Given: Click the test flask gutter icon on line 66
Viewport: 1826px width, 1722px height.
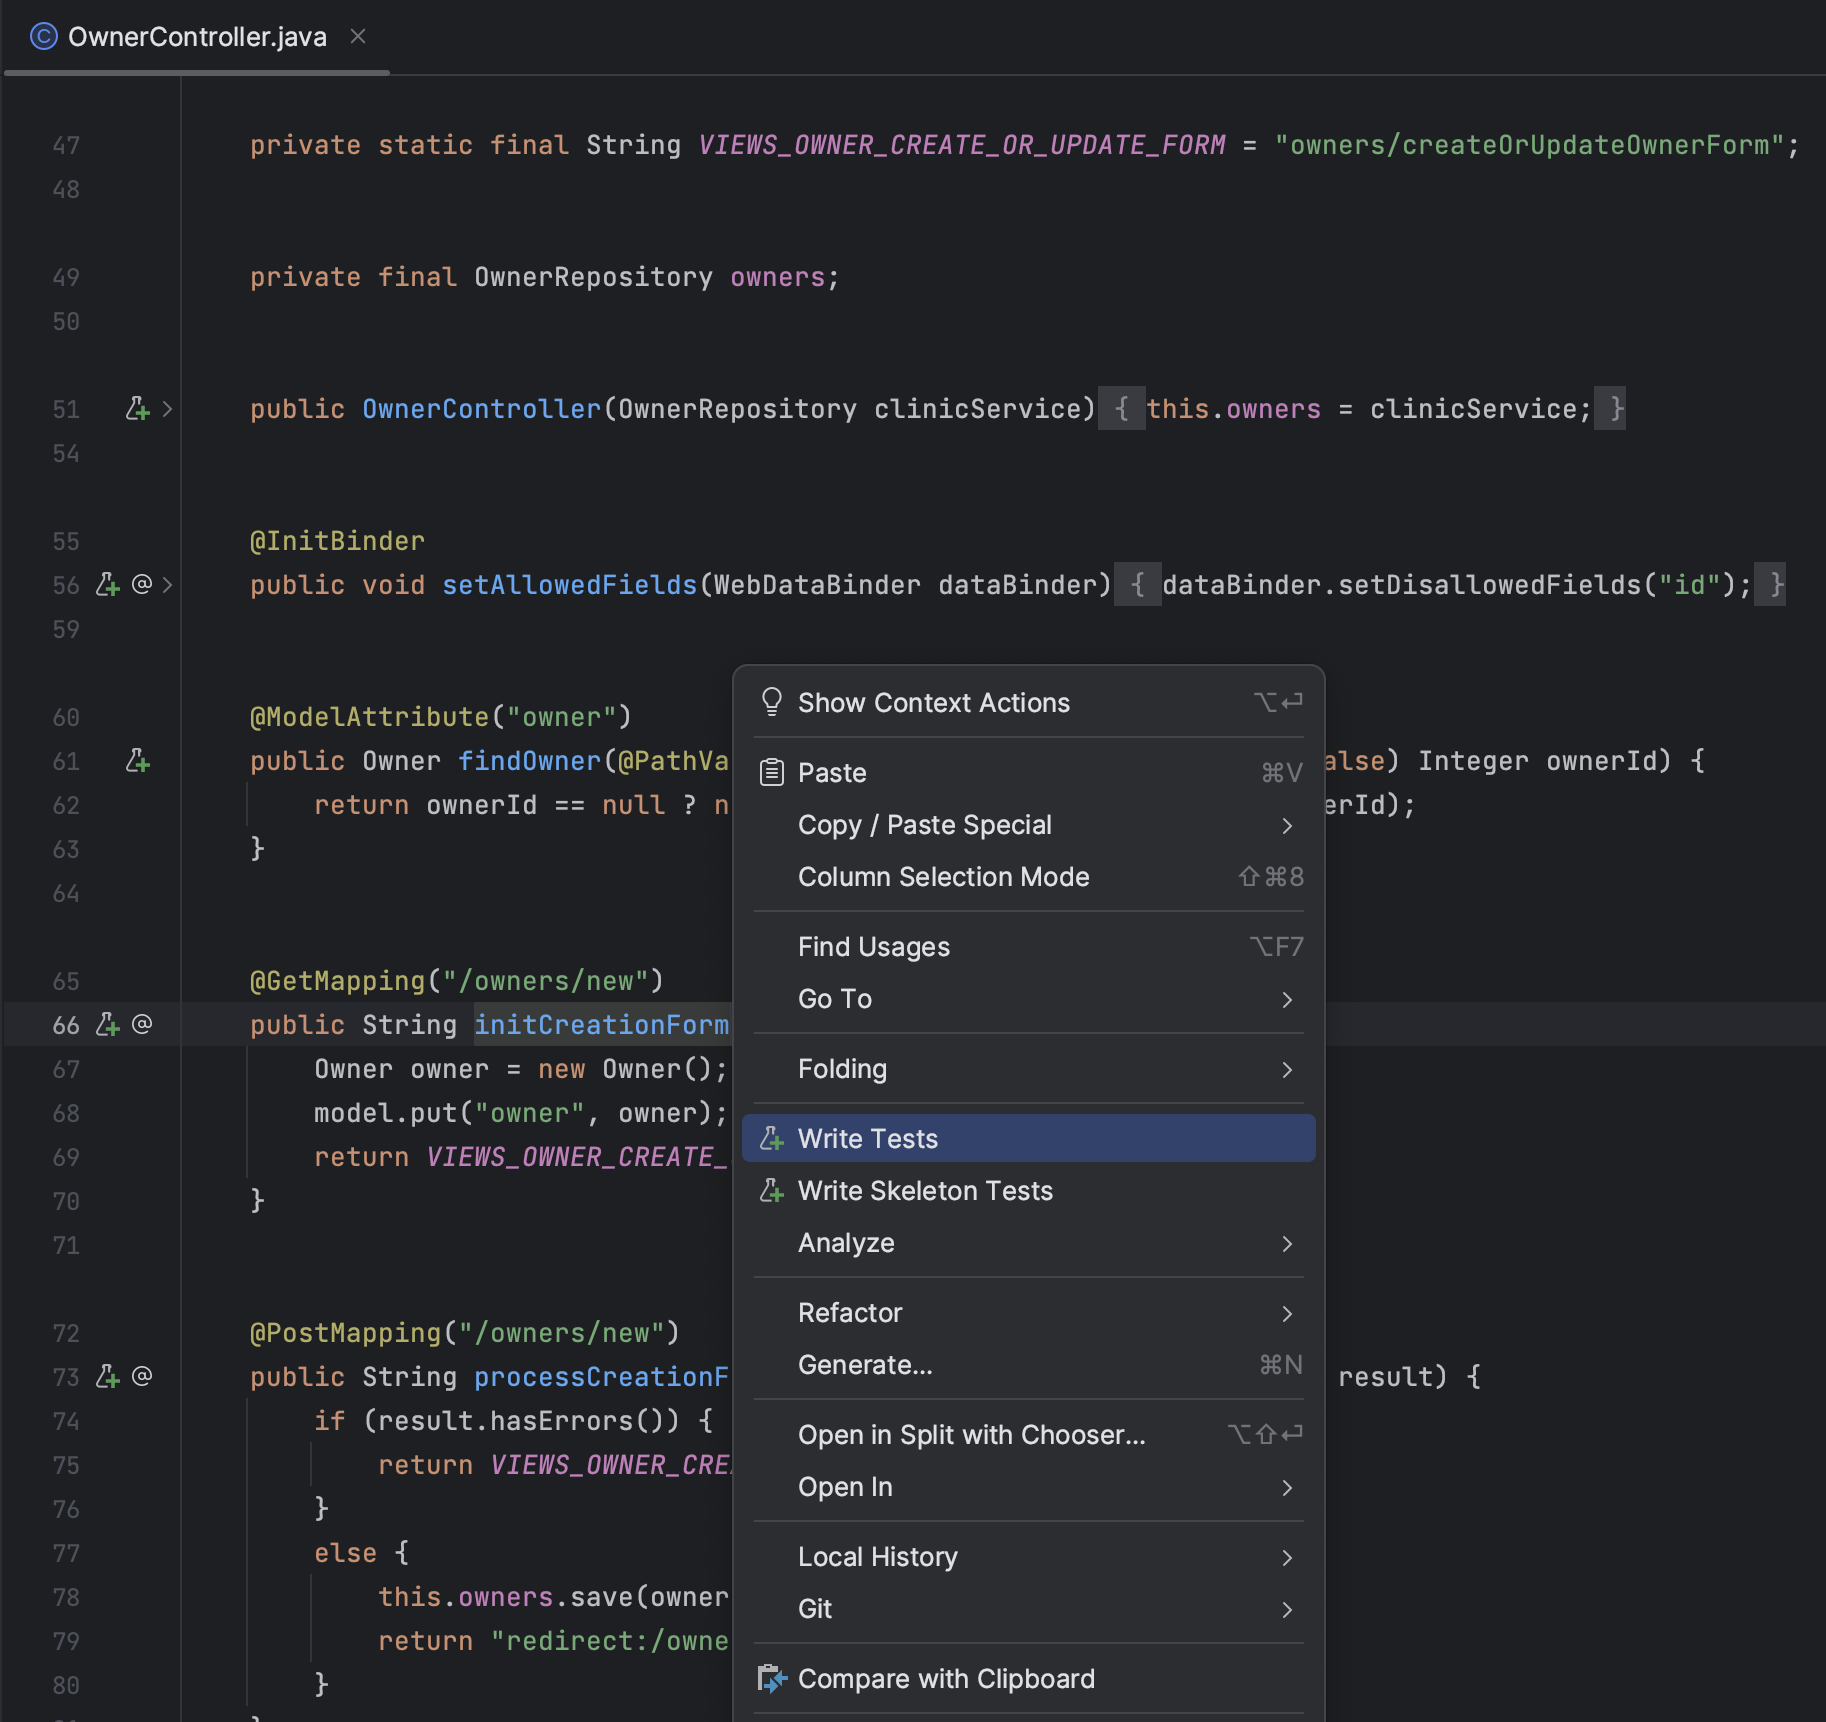Looking at the screenshot, I should [107, 1025].
